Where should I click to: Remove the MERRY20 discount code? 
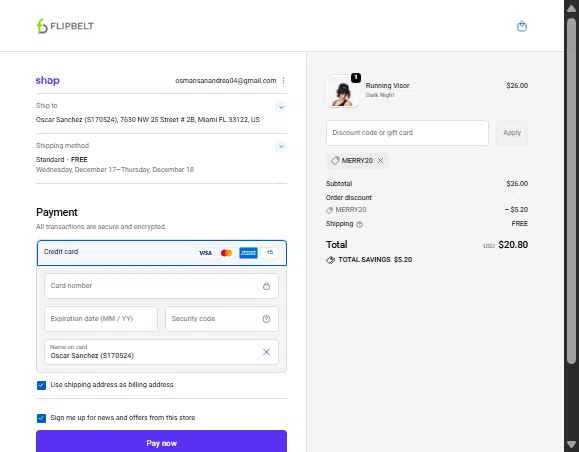point(380,161)
